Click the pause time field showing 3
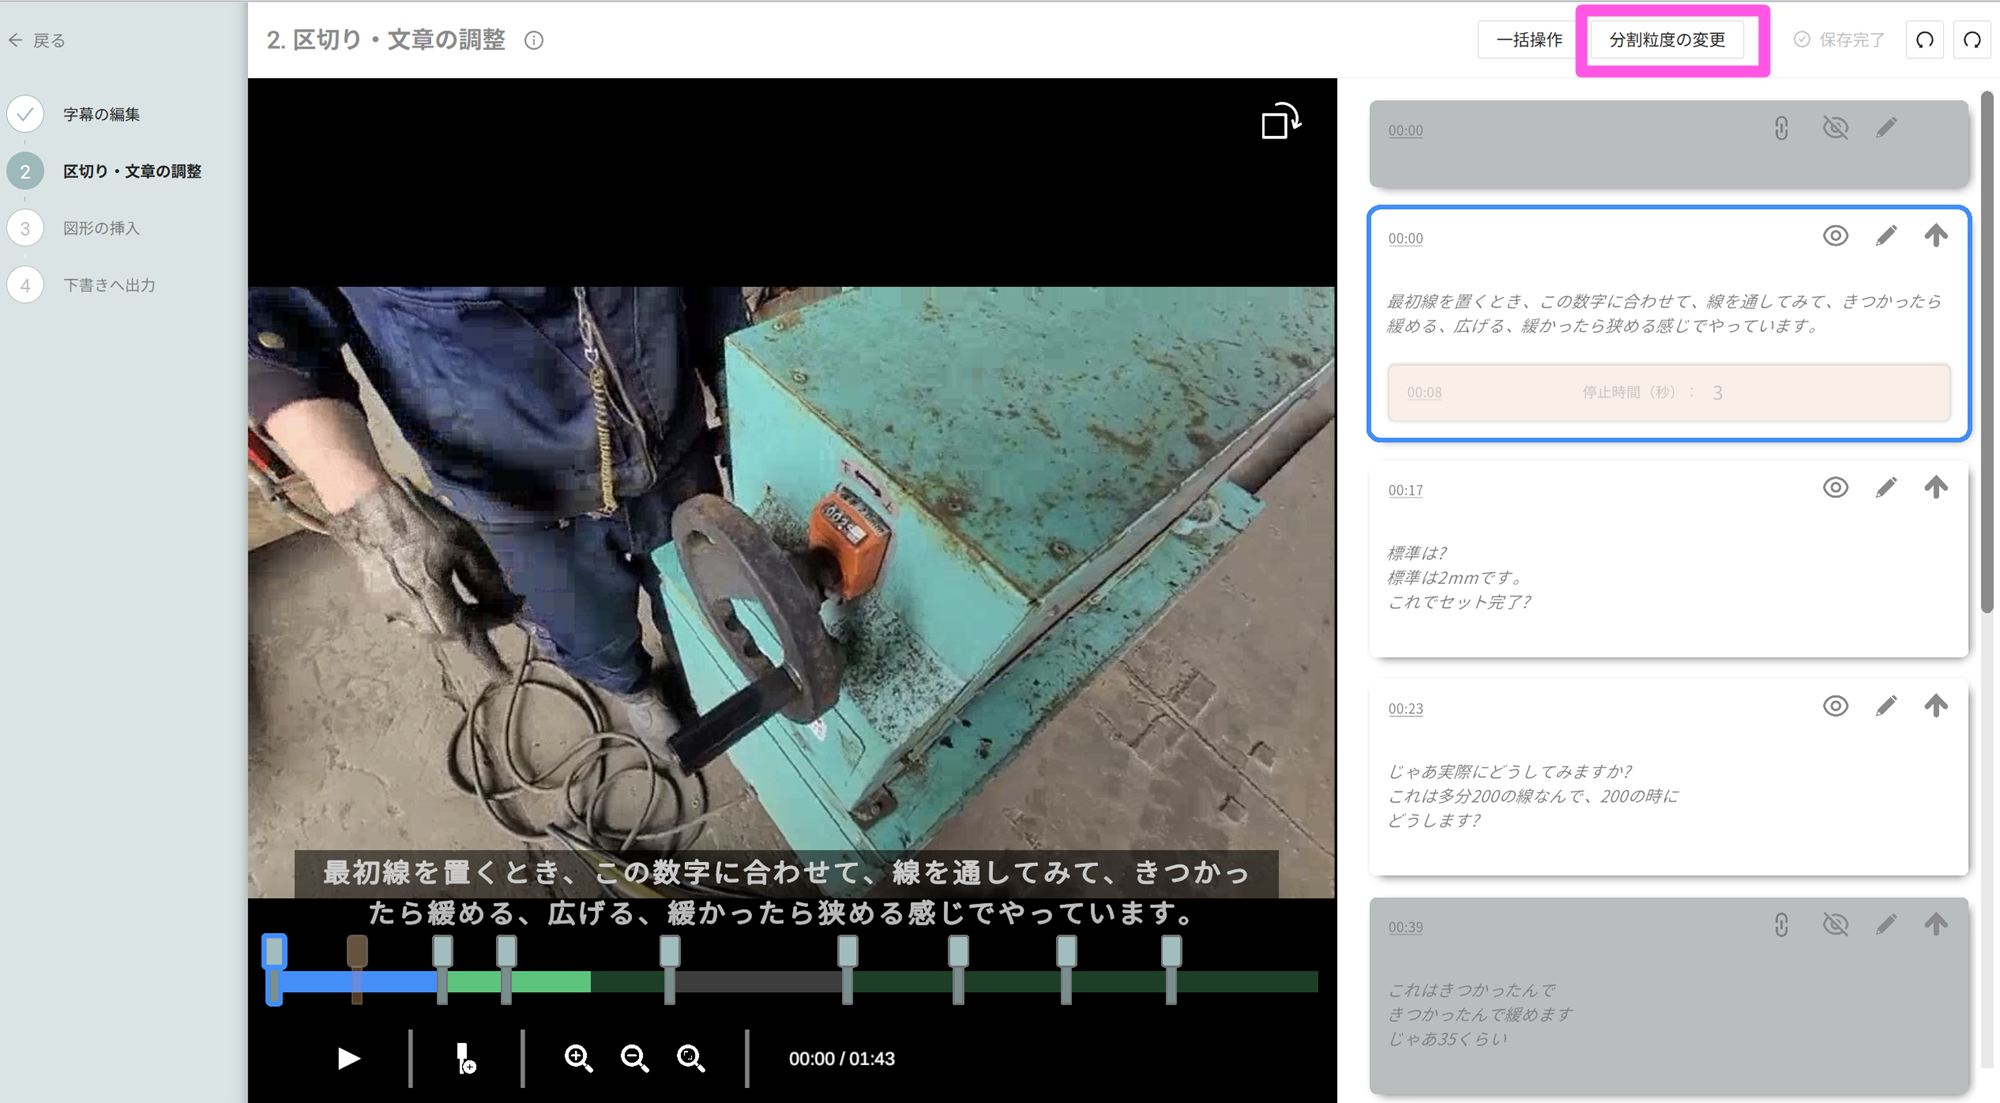Screen dimensions: 2000x1103 pos(1717,393)
